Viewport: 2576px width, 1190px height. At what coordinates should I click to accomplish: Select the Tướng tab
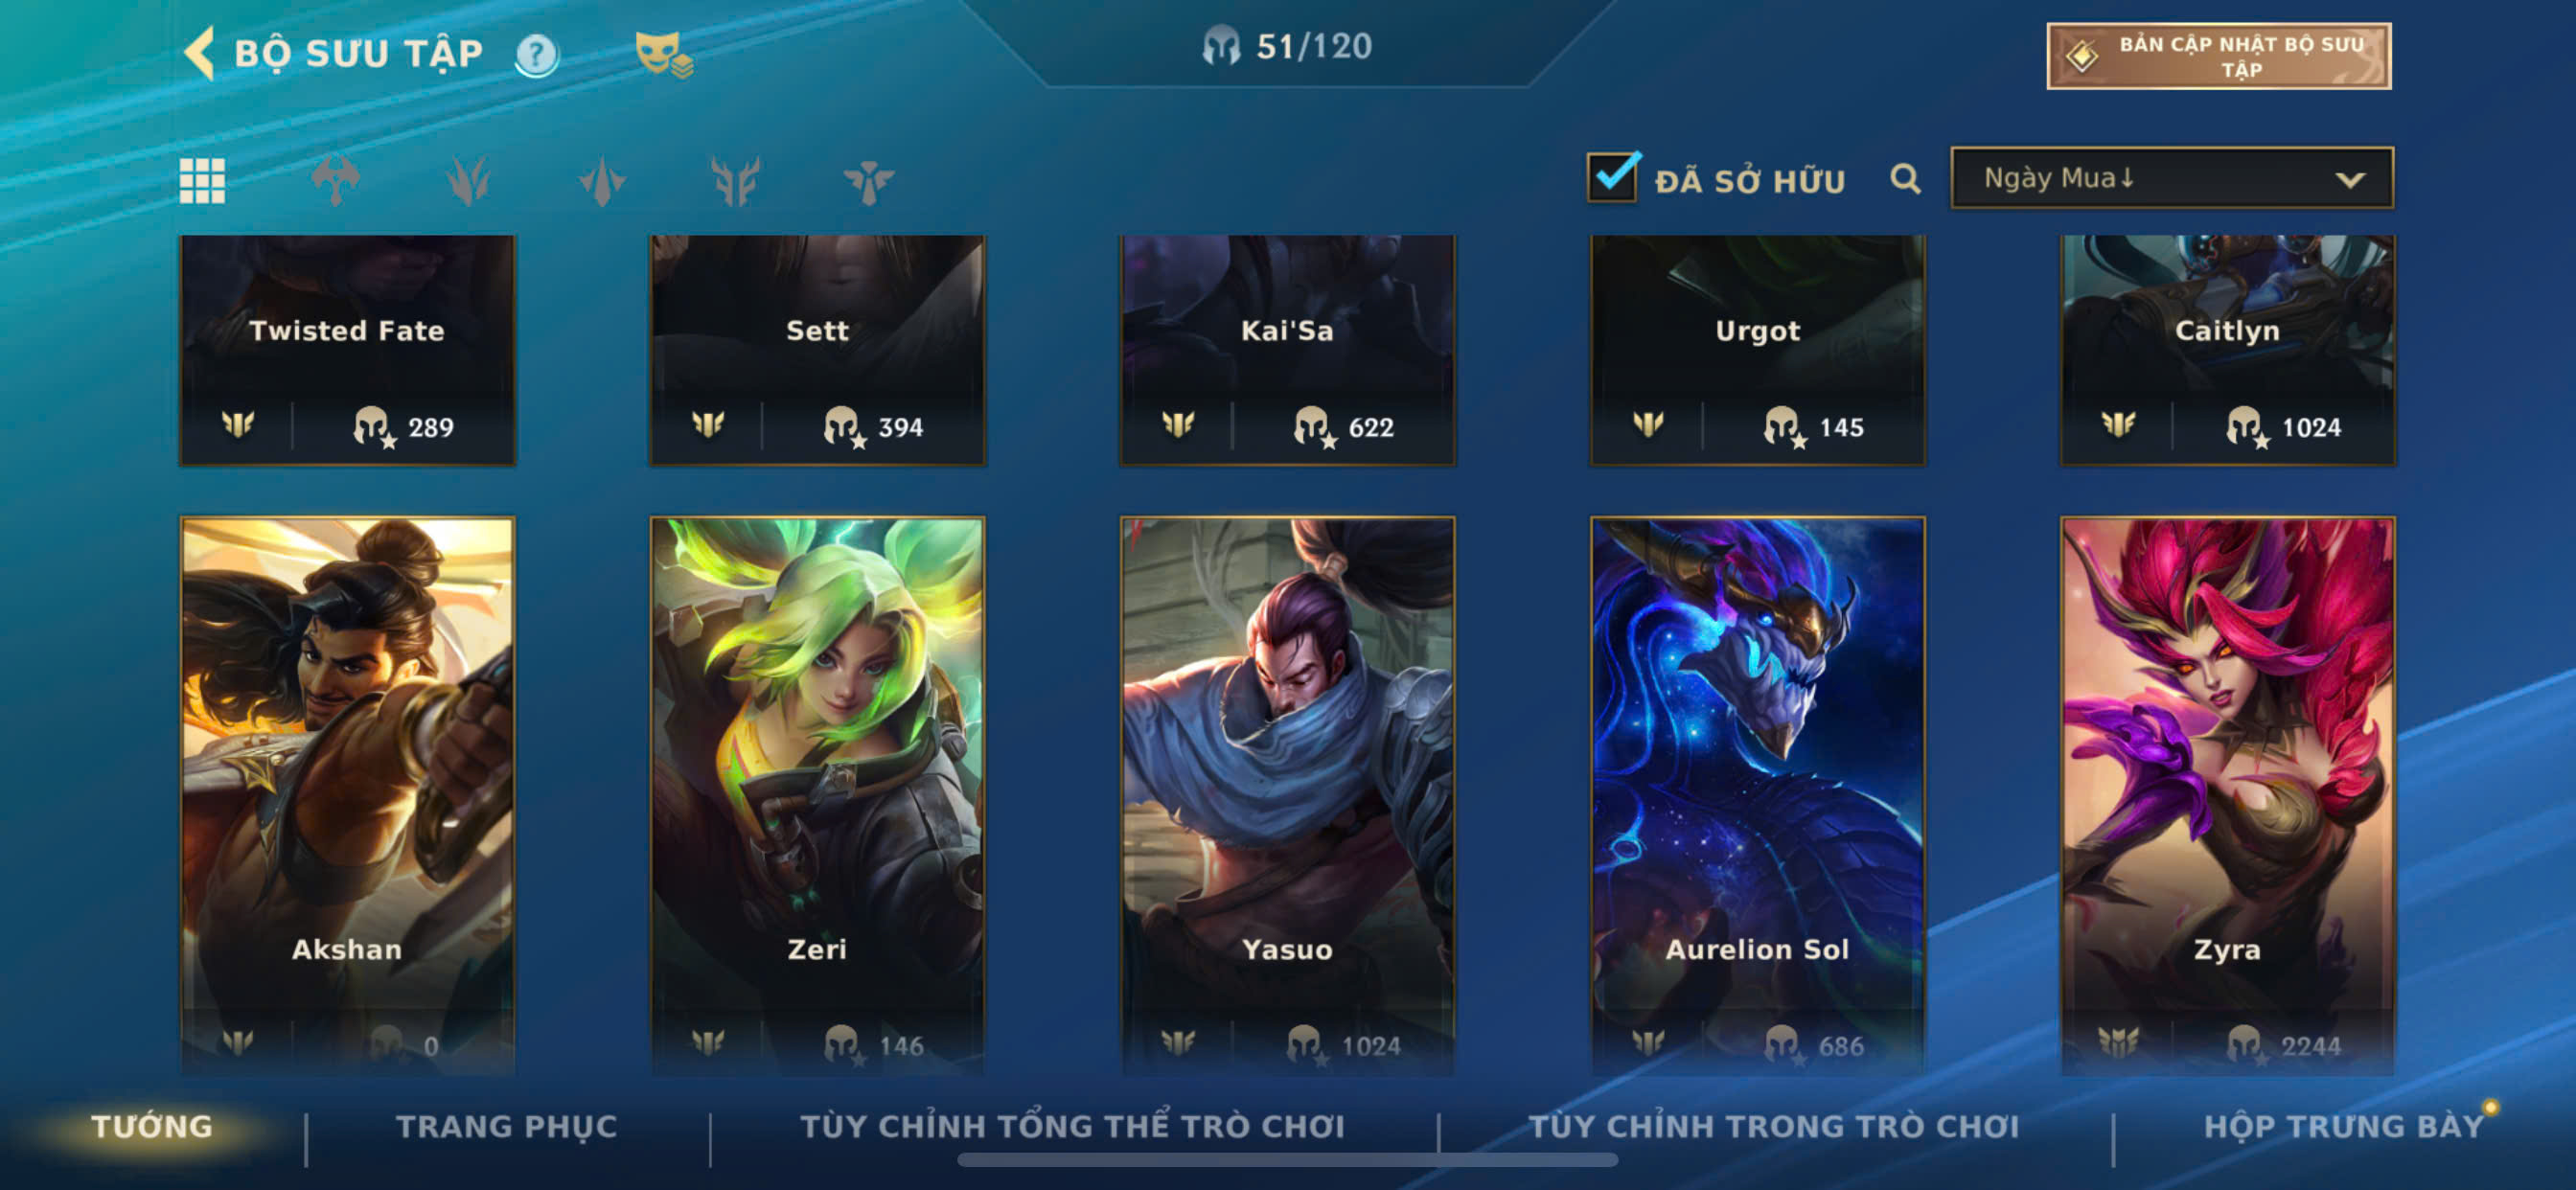click(152, 1126)
